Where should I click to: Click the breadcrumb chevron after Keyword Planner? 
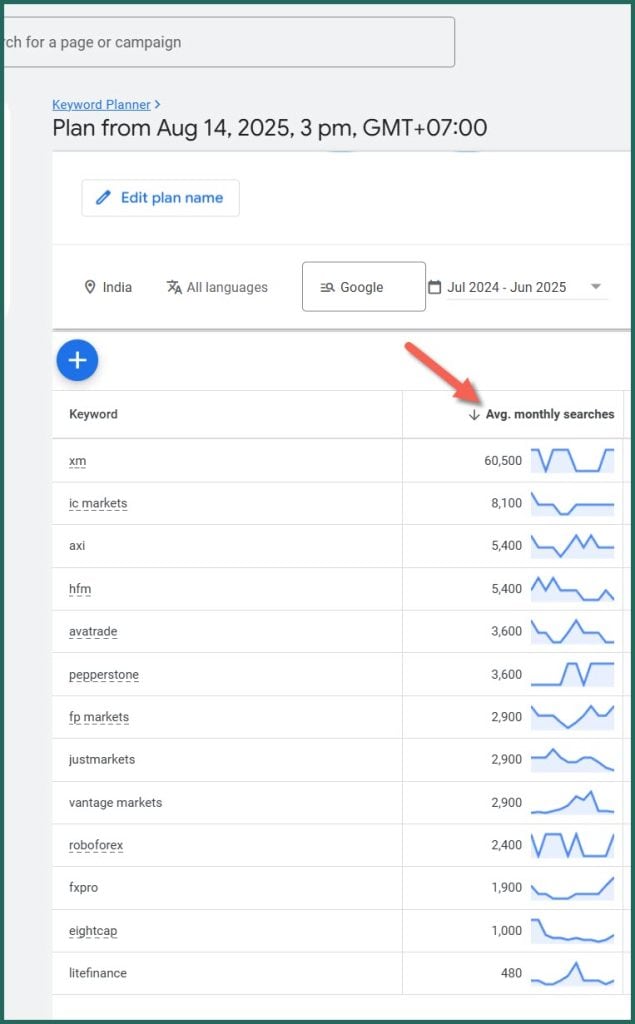pos(157,104)
